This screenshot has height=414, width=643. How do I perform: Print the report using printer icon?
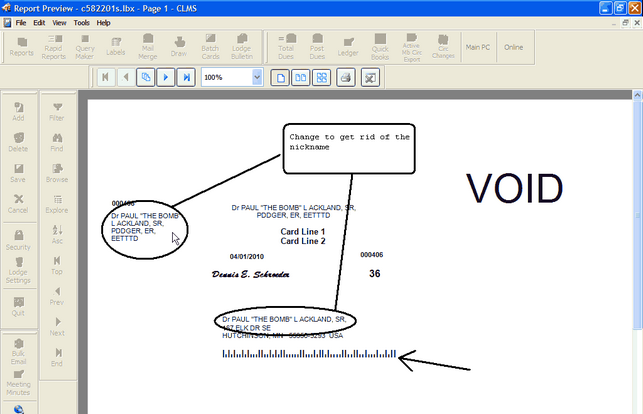pos(345,77)
